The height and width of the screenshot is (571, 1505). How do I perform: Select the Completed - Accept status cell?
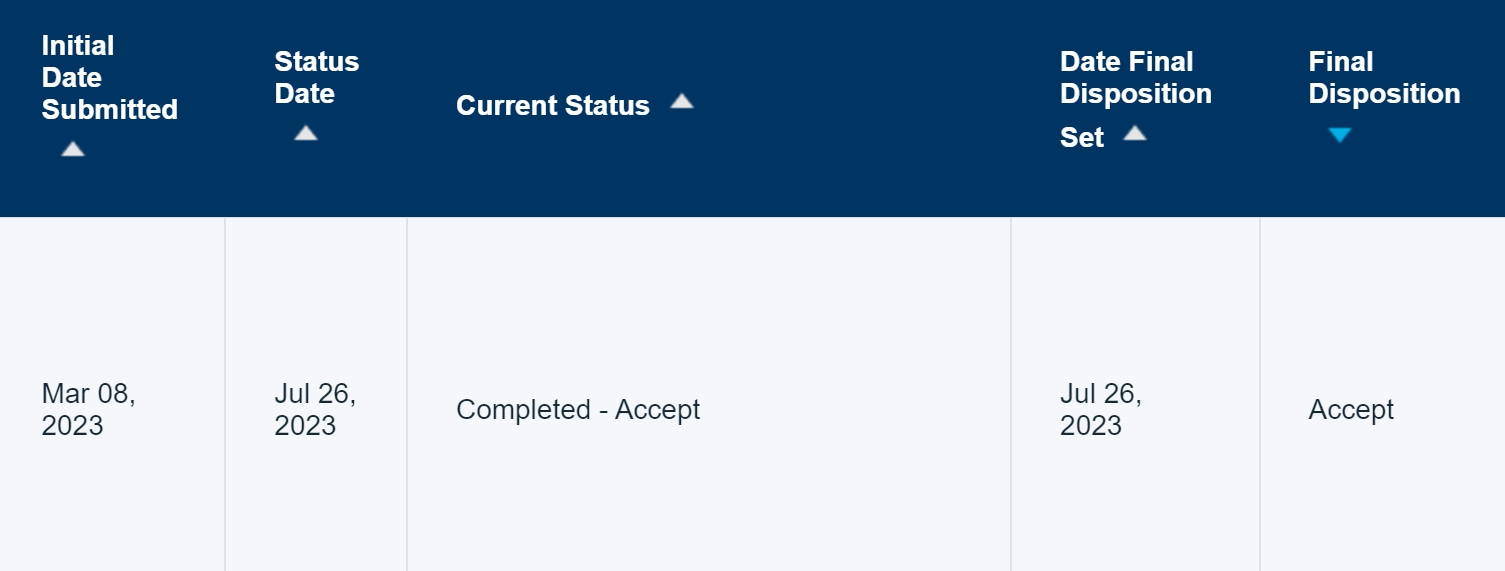[578, 410]
